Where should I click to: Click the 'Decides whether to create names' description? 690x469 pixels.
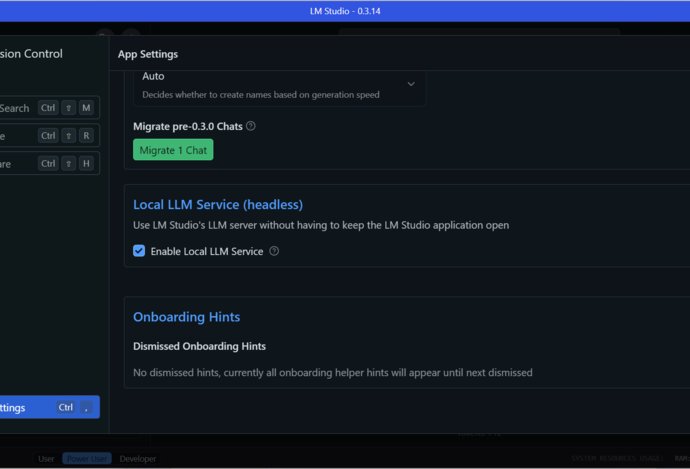(x=261, y=95)
